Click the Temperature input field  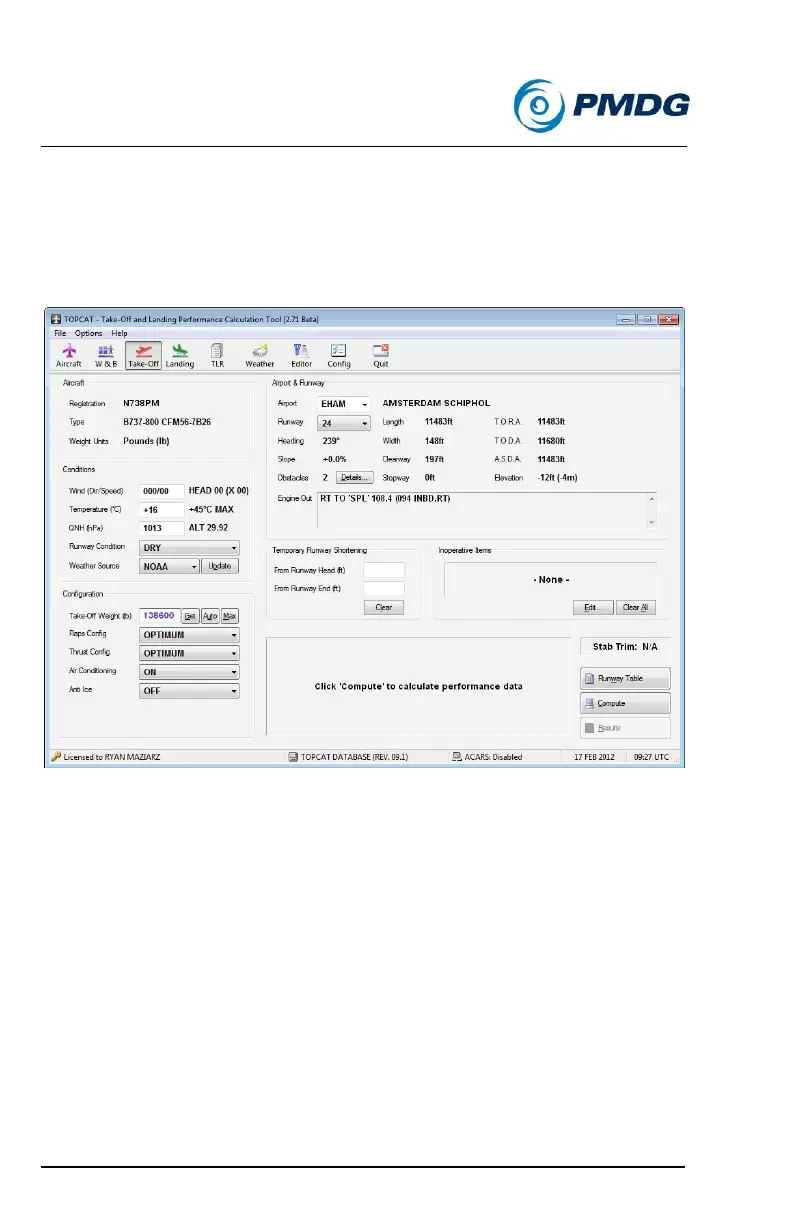point(162,510)
